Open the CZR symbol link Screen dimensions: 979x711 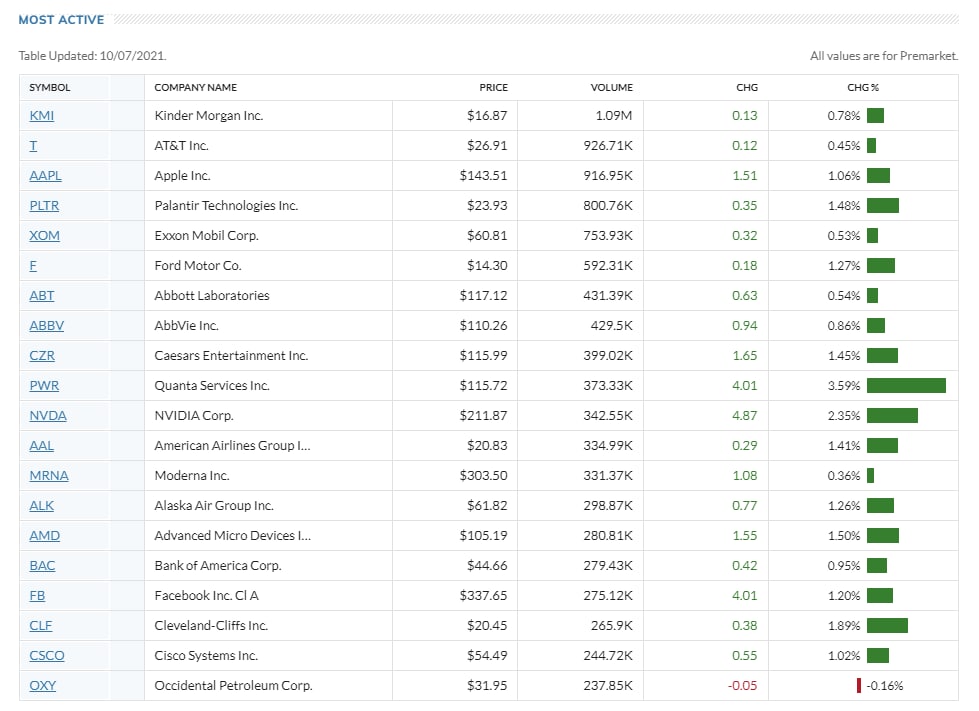click(x=42, y=355)
